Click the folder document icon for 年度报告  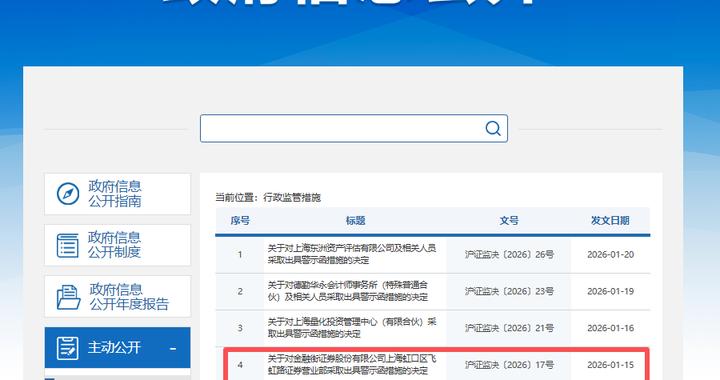coord(68,297)
